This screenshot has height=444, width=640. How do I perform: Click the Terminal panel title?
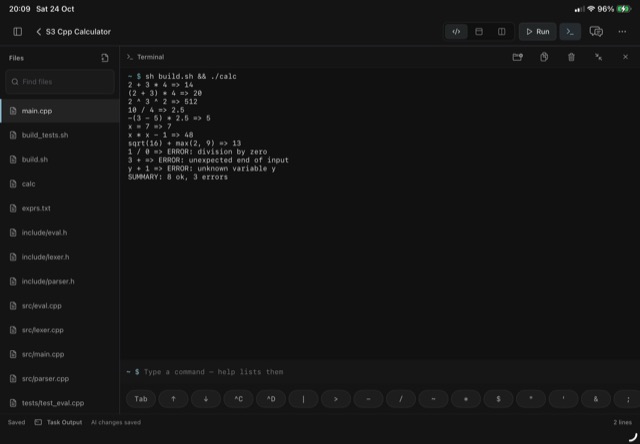click(x=151, y=57)
